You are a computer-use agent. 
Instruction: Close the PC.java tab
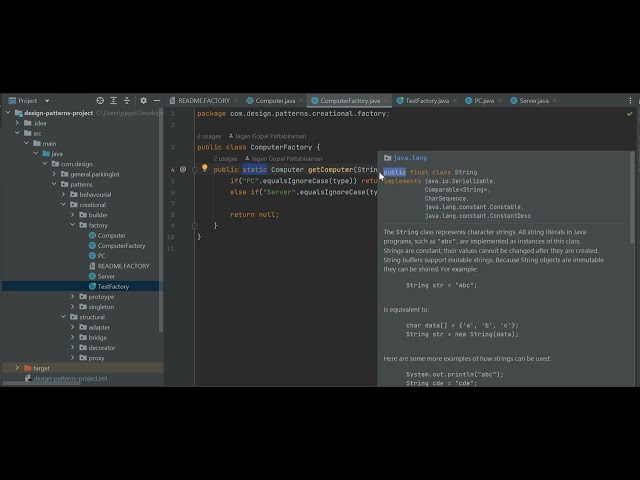point(500,100)
